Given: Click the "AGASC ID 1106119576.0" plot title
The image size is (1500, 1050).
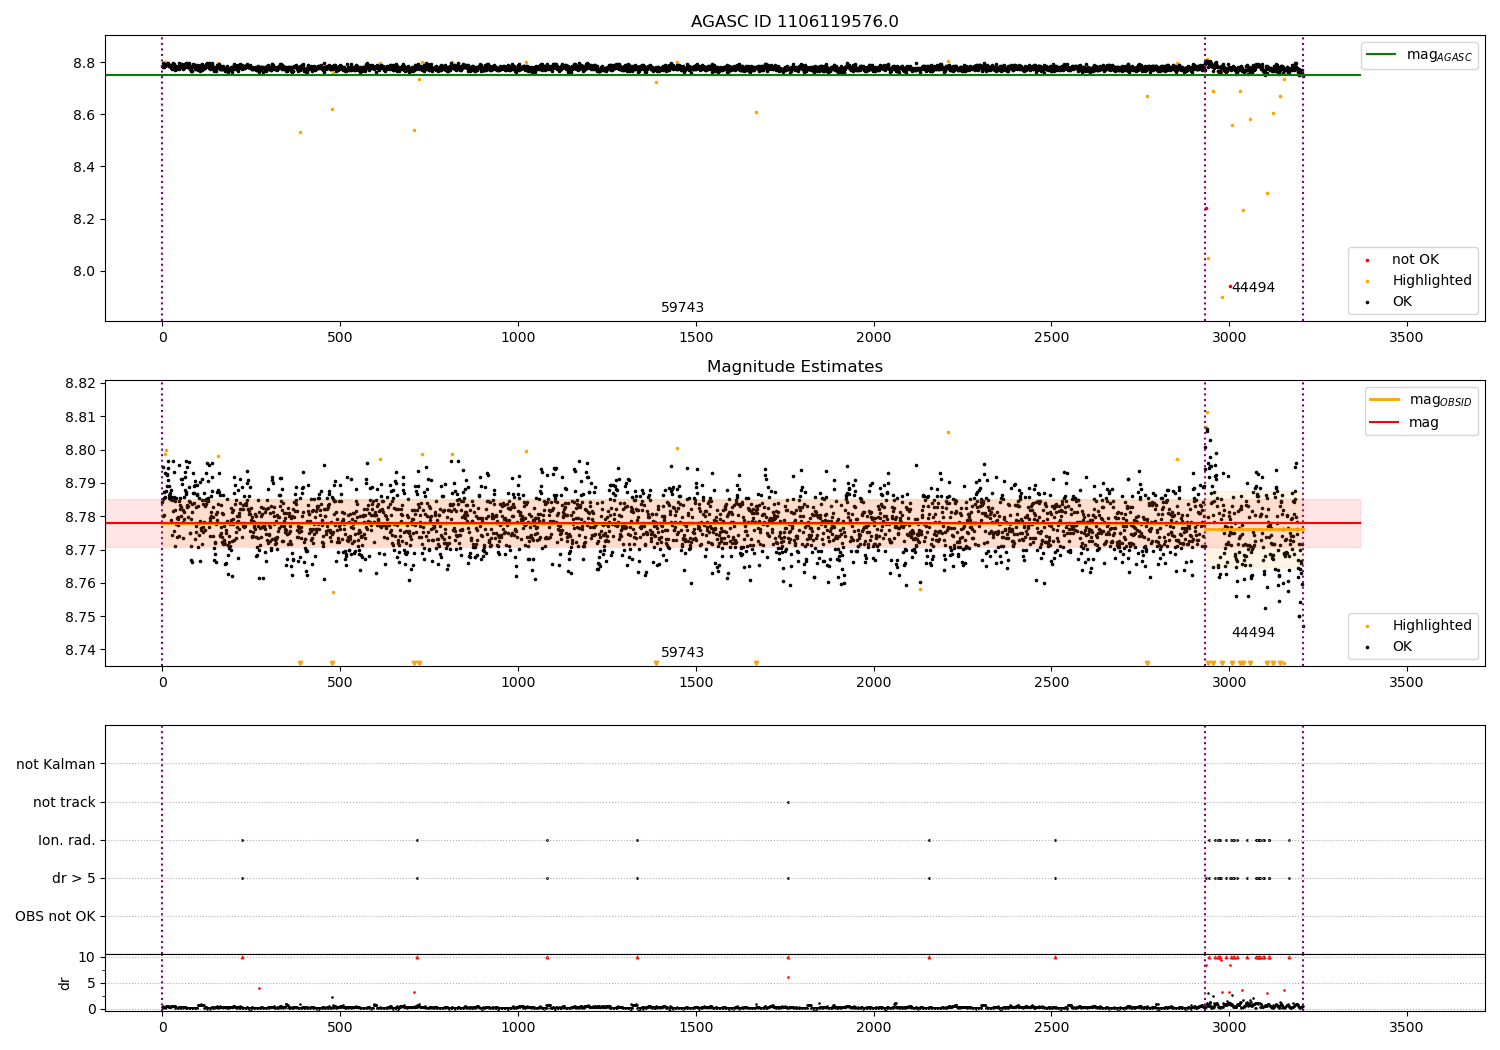Looking at the screenshot, I should coord(794,22).
